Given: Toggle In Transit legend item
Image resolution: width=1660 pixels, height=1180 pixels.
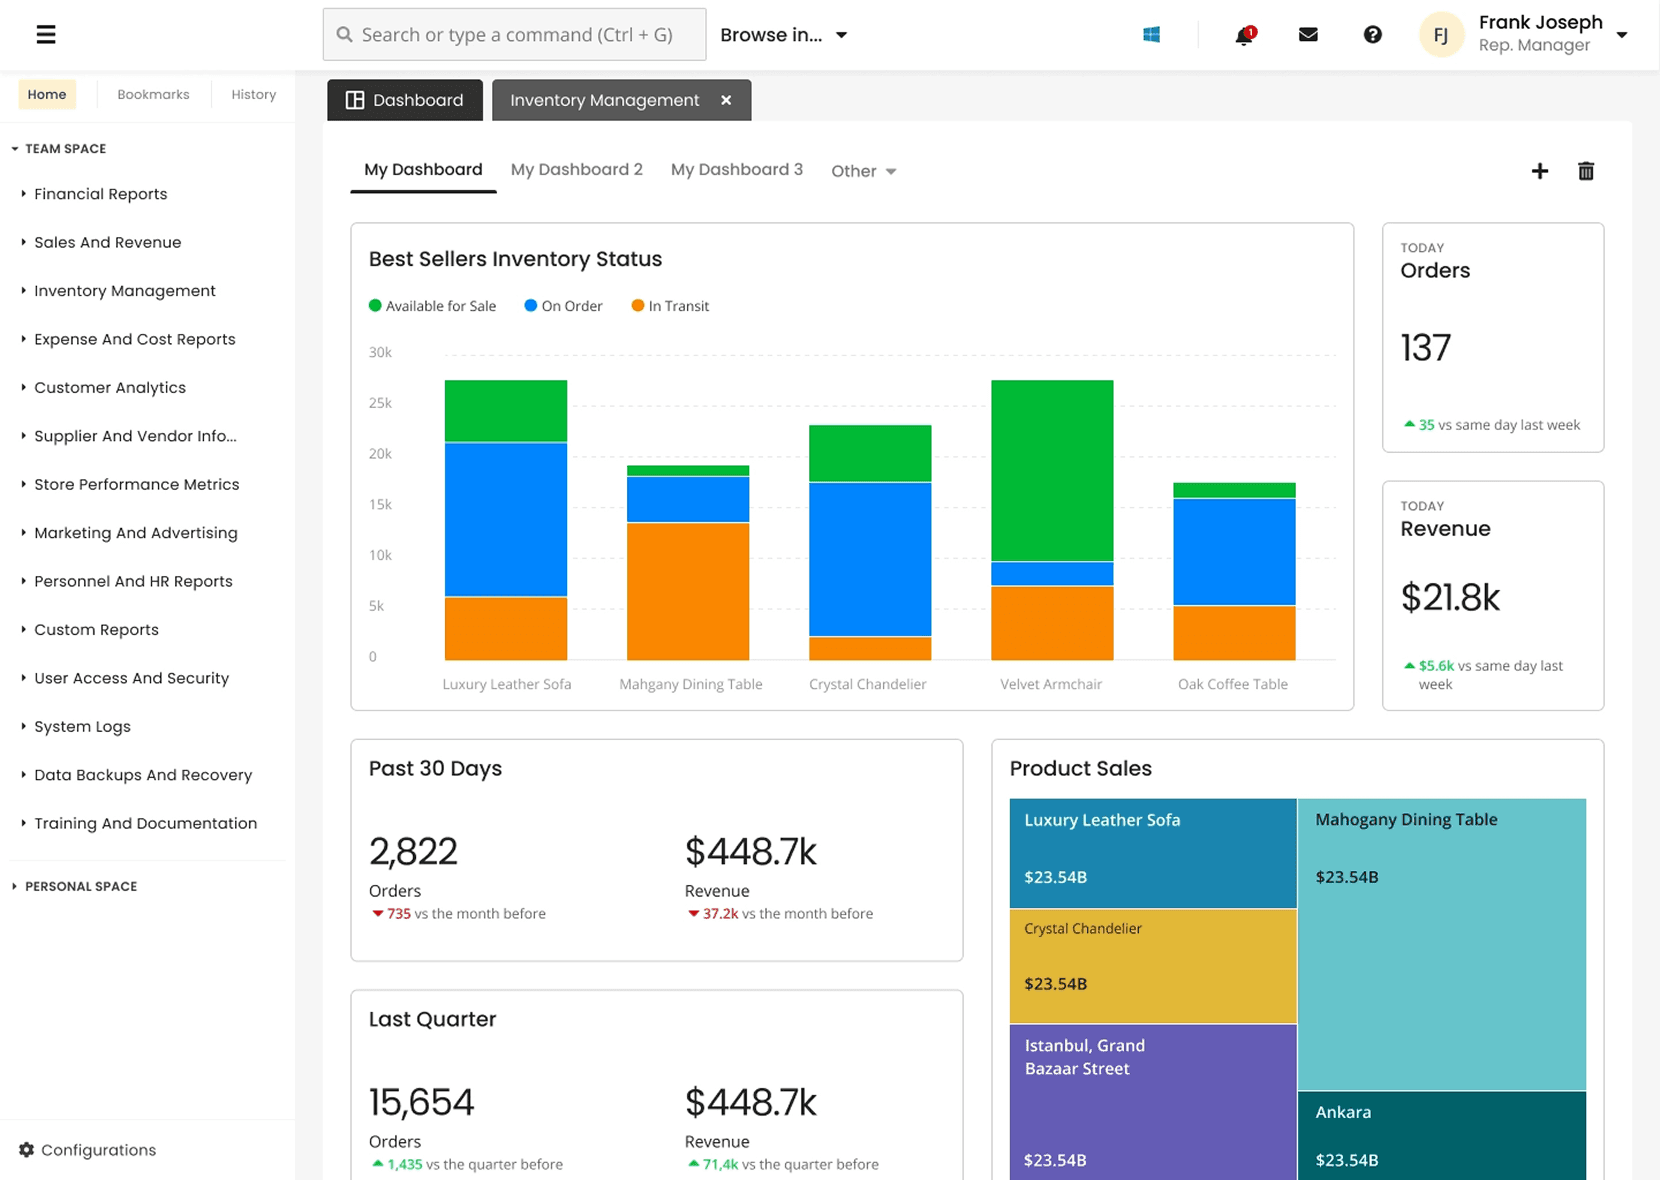Looking at the screenshot, I should (x=670, y=306).
